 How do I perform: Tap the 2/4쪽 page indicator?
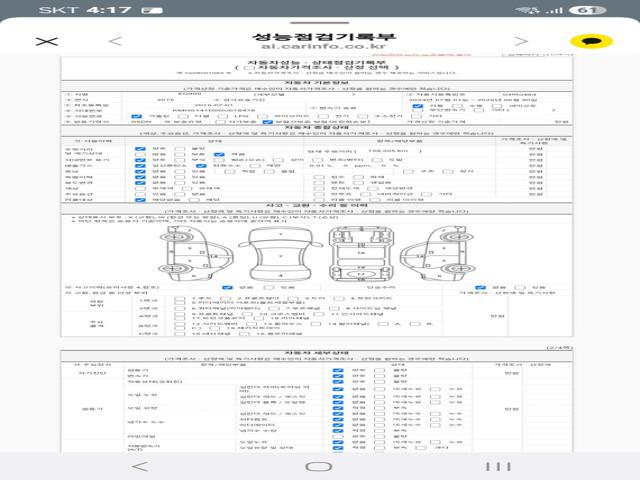(560, 347)
